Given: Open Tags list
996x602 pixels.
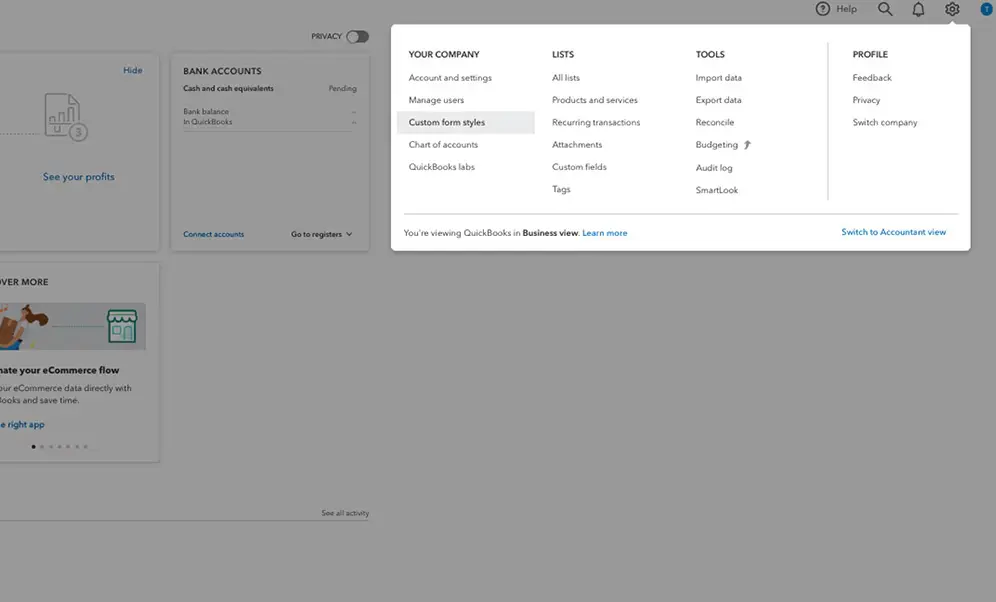Looking at the screenshot, I should click(x=561, y=189).
